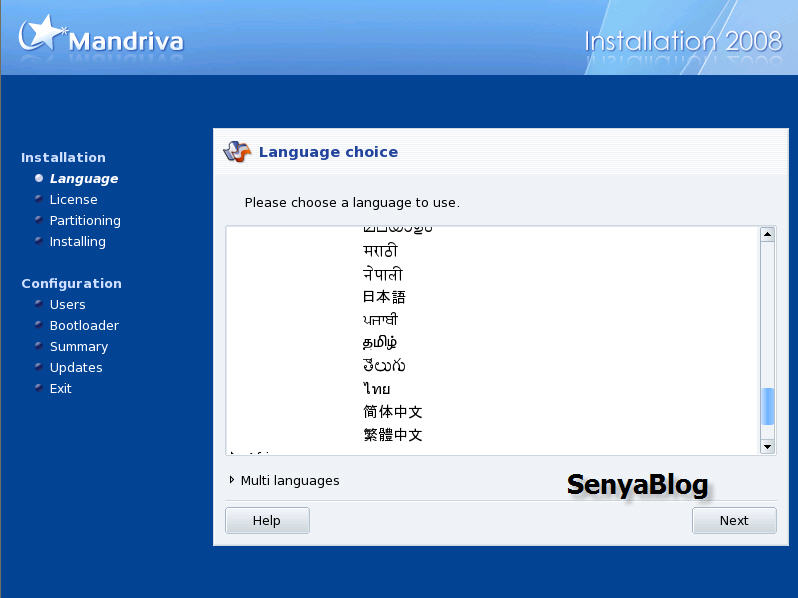Select the తెలుగు language entry

(384, 365)
